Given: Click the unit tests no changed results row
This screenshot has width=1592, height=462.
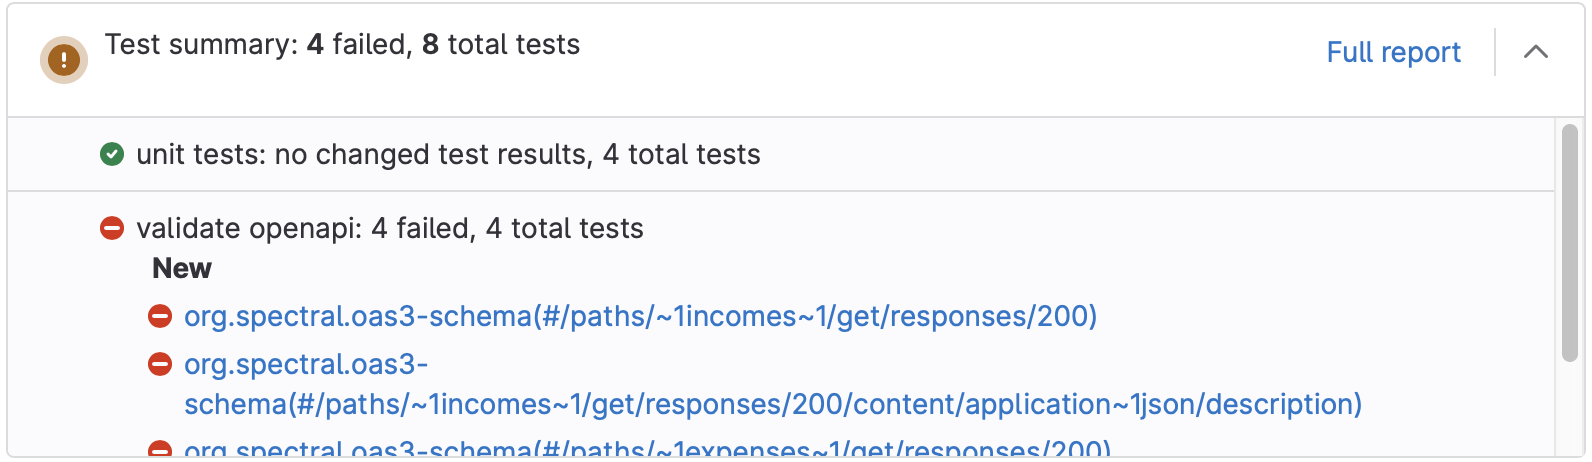Looking at the screenshot, I should (x=781, y=154).
